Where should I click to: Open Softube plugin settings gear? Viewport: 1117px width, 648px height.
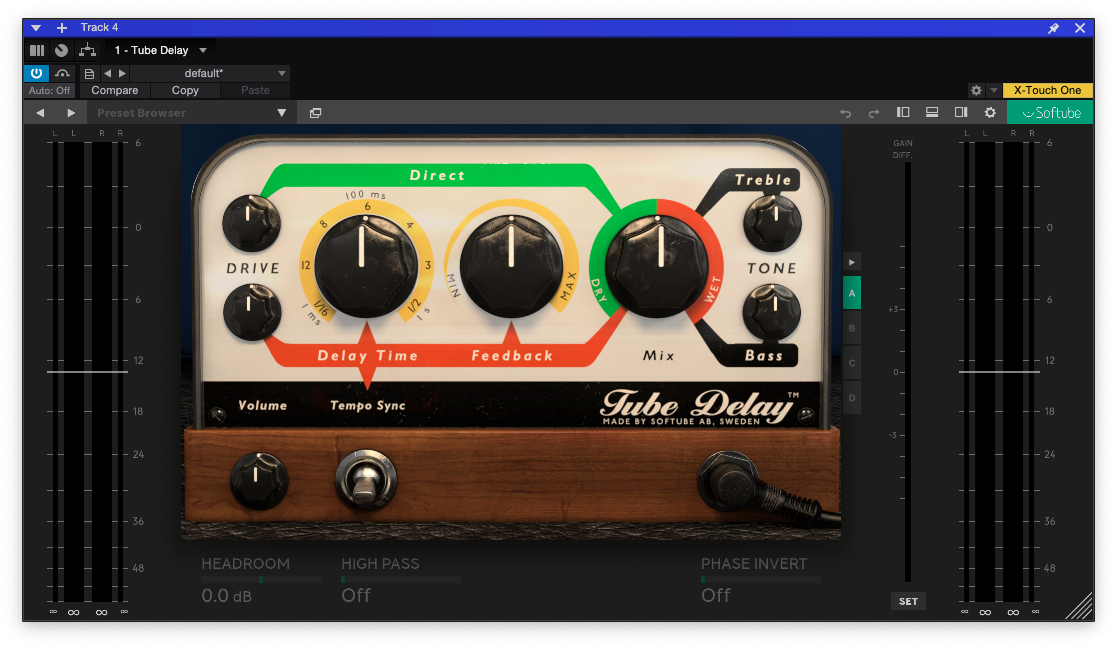pyautogui.click(x=990, y=113)
